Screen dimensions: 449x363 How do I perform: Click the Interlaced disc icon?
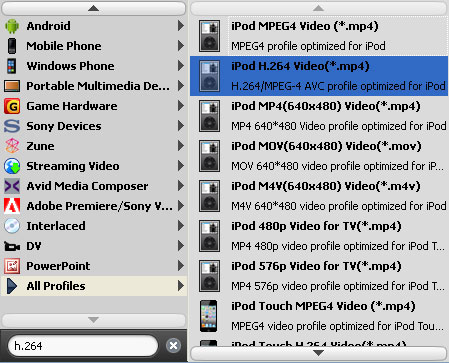tap(12, 226)
